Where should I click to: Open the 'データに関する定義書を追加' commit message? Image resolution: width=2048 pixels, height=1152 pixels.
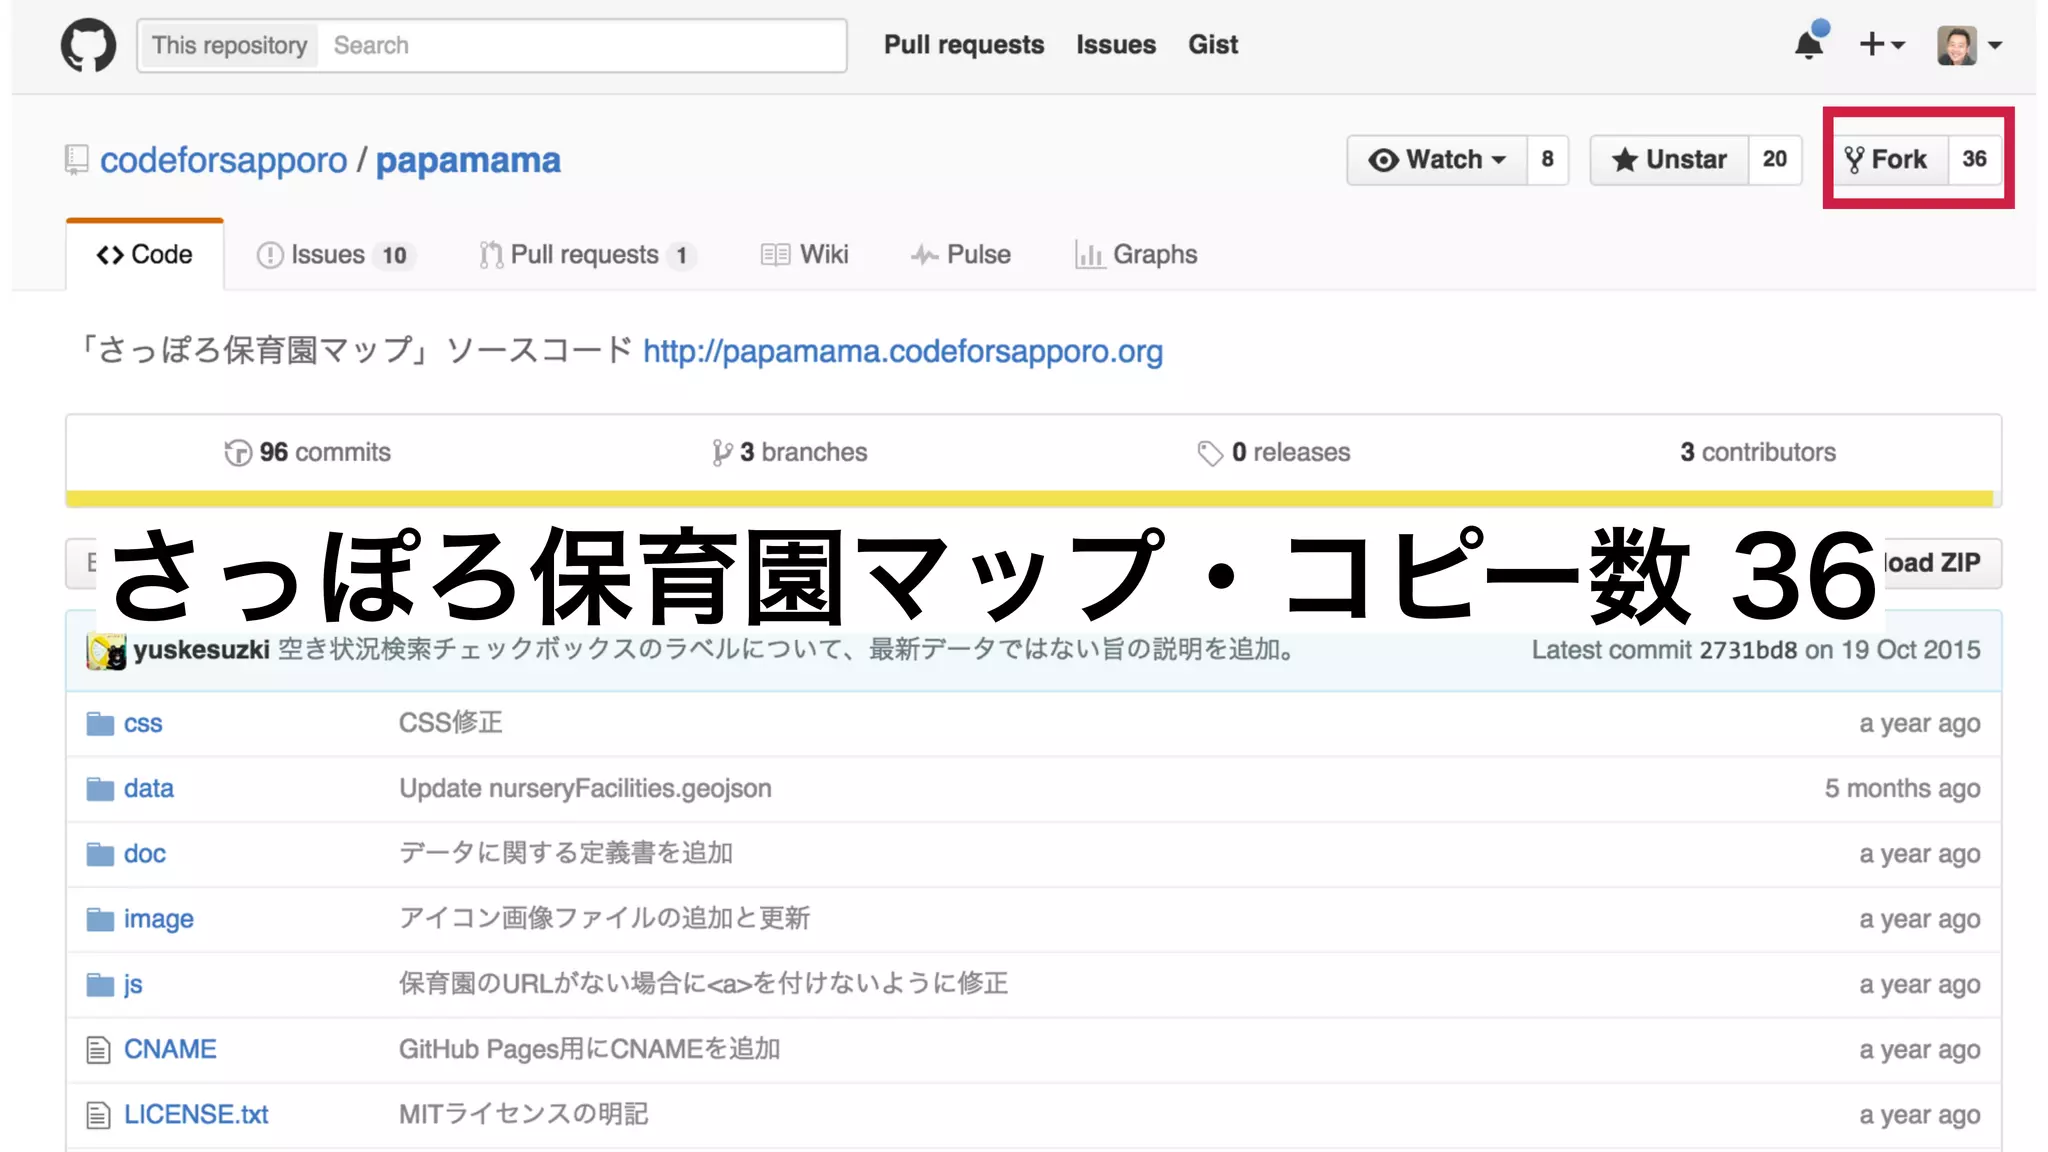coord(566,853)
